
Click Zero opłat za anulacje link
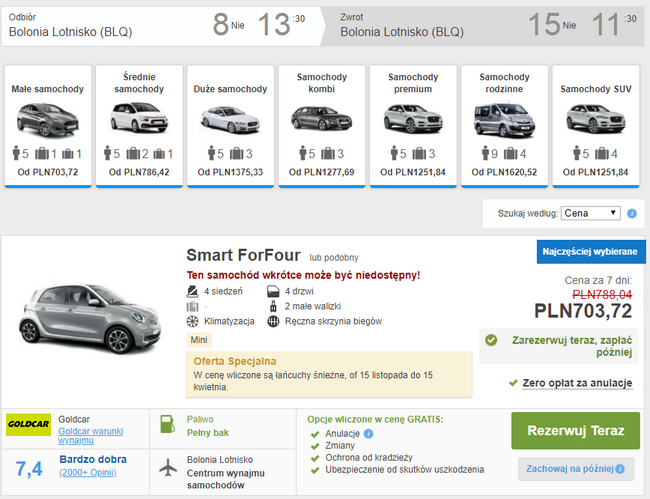point(577,383)
